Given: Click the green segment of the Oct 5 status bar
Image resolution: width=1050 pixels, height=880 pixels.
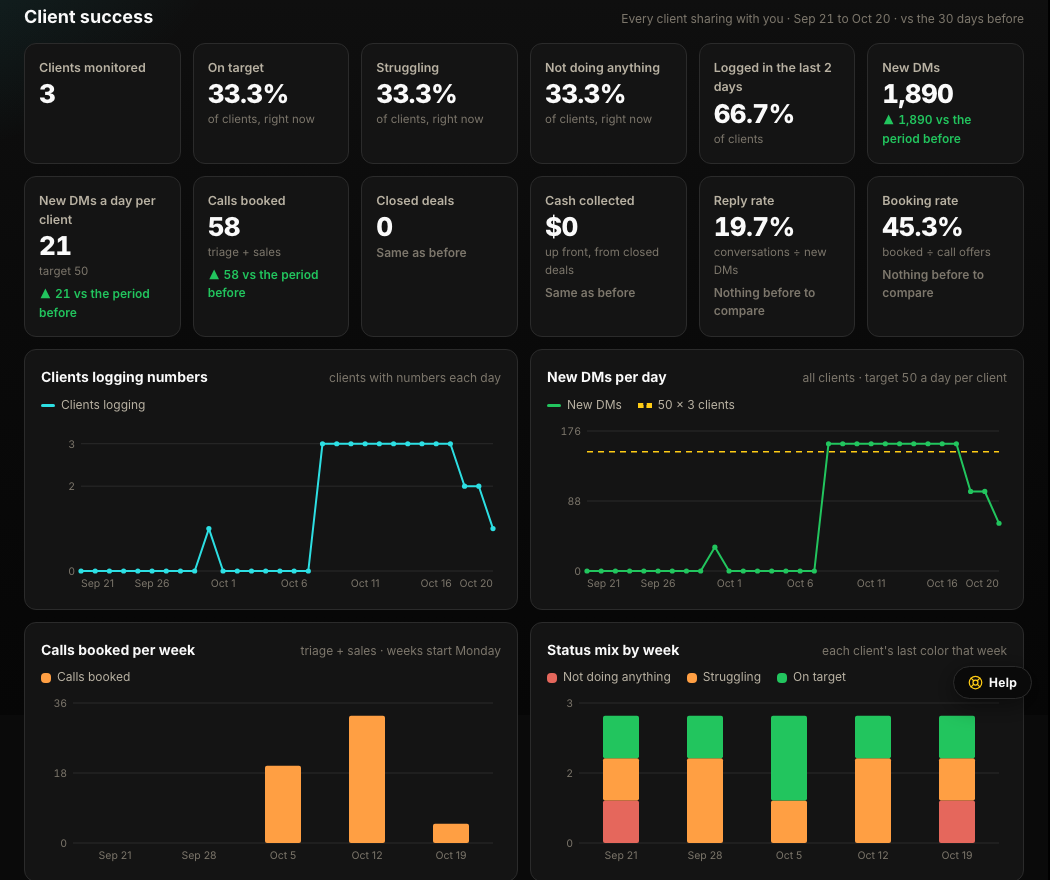Looking at the screenshot, I should pos(789,758).
